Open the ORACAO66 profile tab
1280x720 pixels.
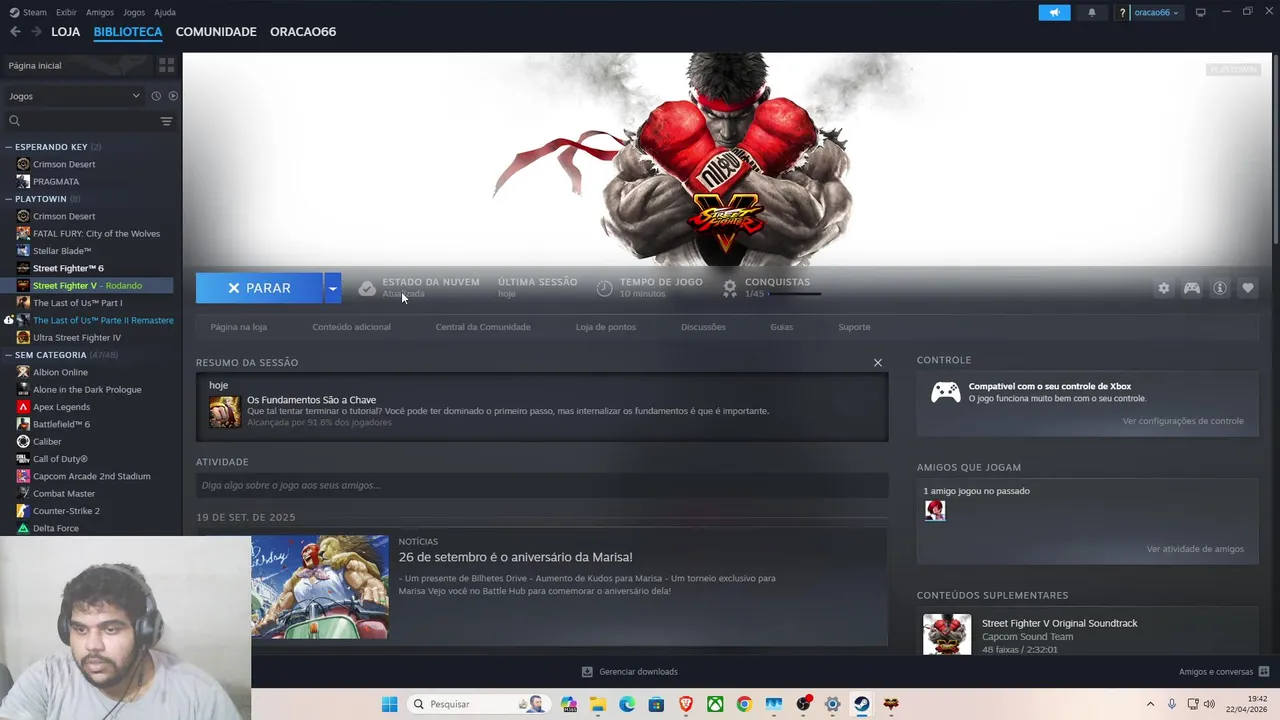303,32
